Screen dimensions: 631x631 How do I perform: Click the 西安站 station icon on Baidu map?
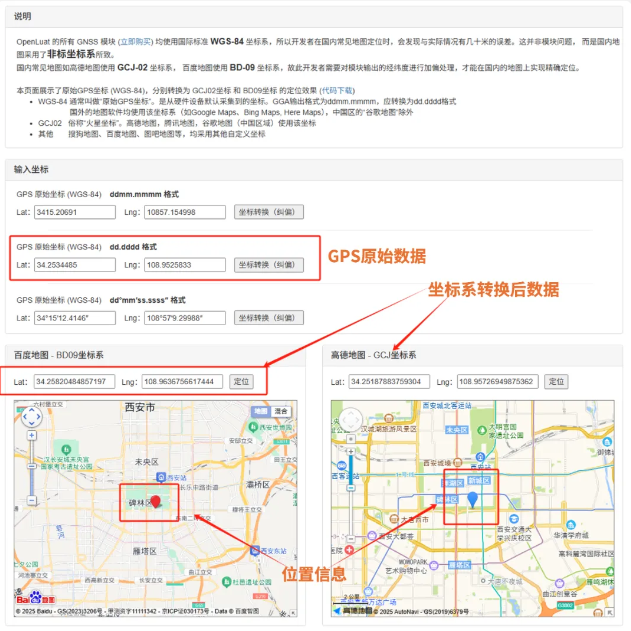[x=161, y=477]
